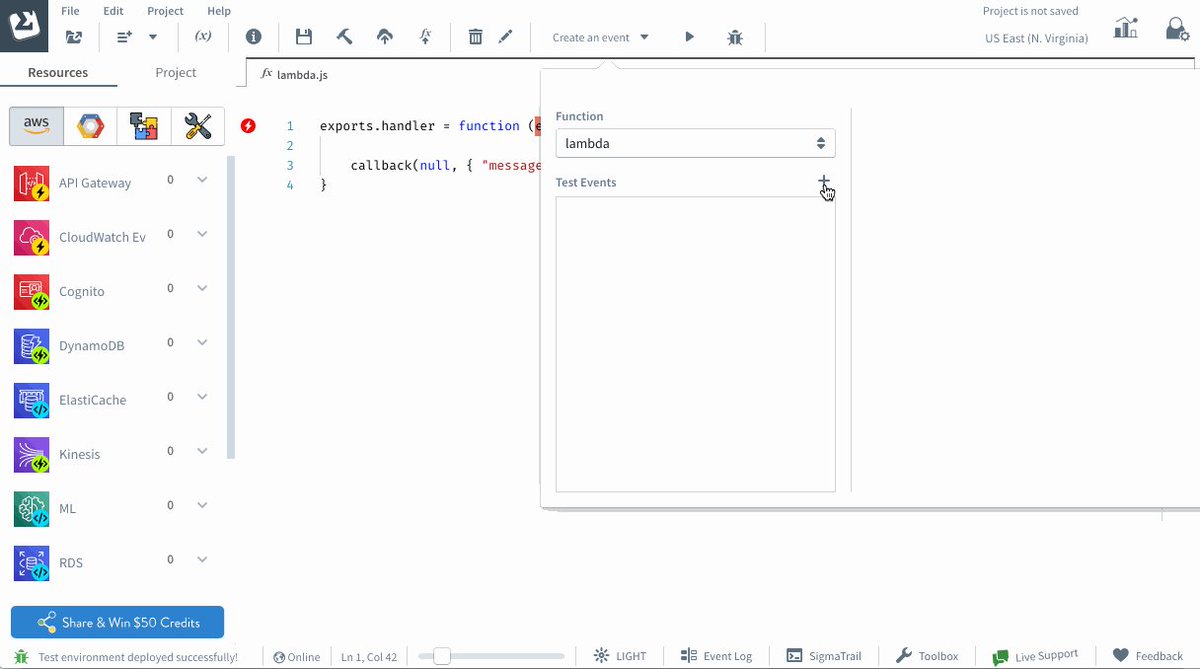
Task: Click the debug bug icon
Action: [x=735, y=38]
